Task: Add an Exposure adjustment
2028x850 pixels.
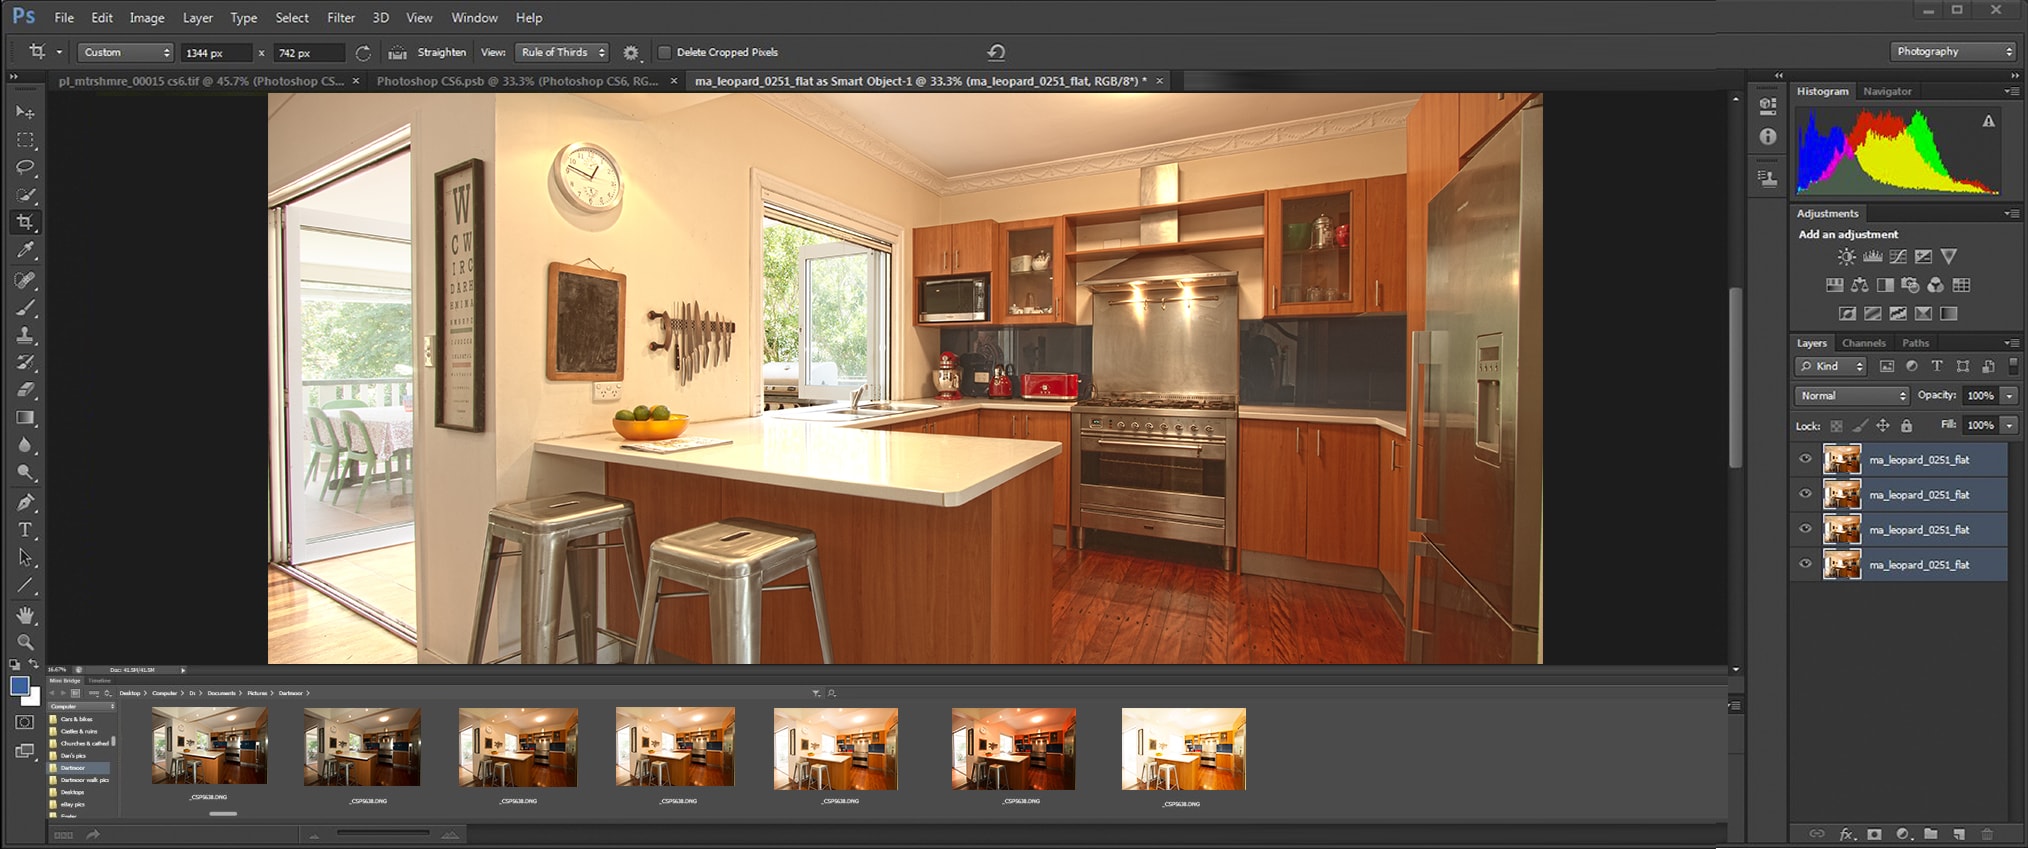Action: click(x=1923, y=257)
